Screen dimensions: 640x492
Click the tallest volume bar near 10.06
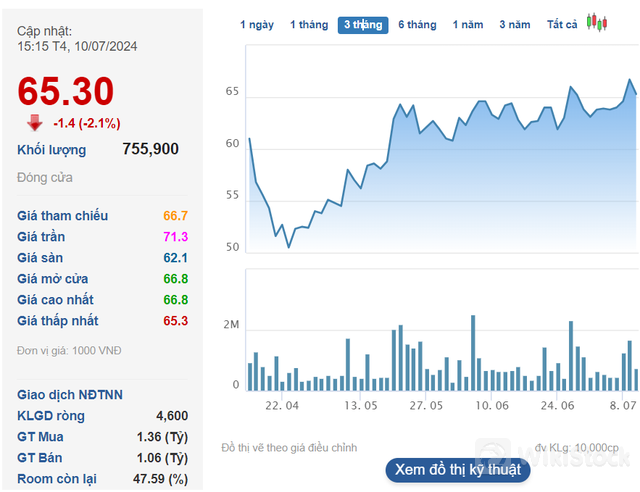(x=472, y=352)
